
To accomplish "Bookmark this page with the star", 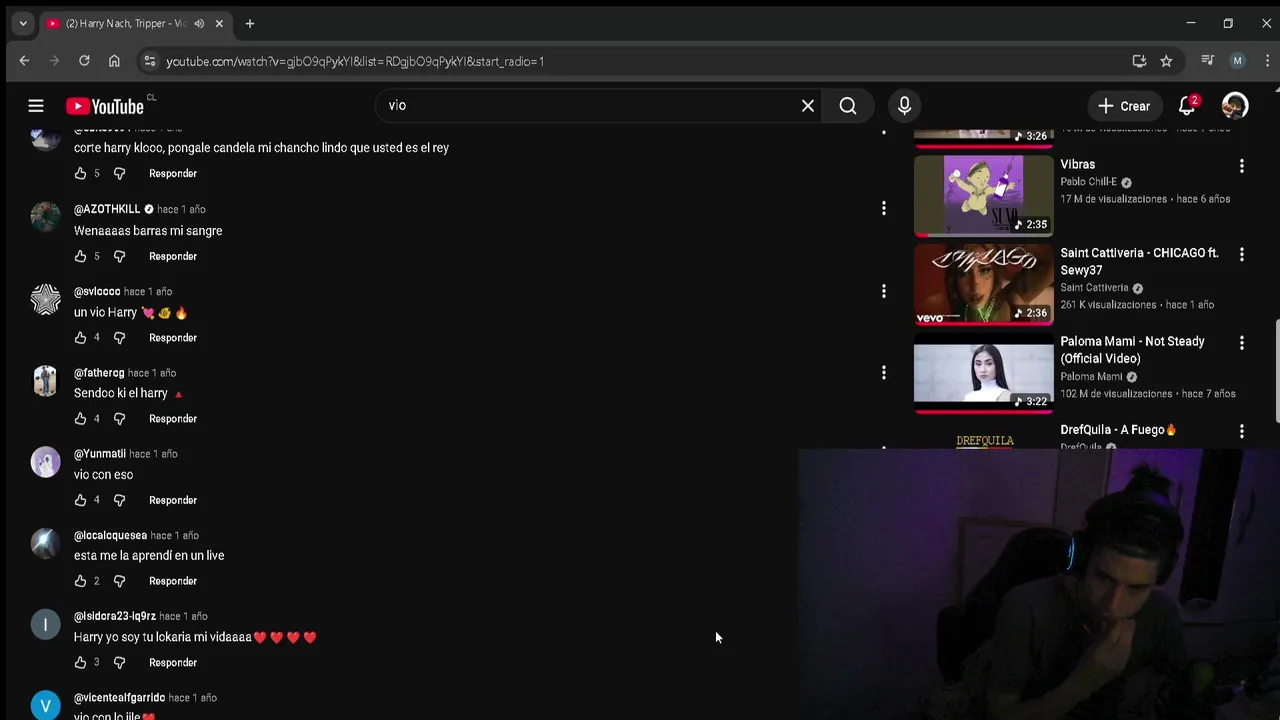I will [x=1166, y=61].
